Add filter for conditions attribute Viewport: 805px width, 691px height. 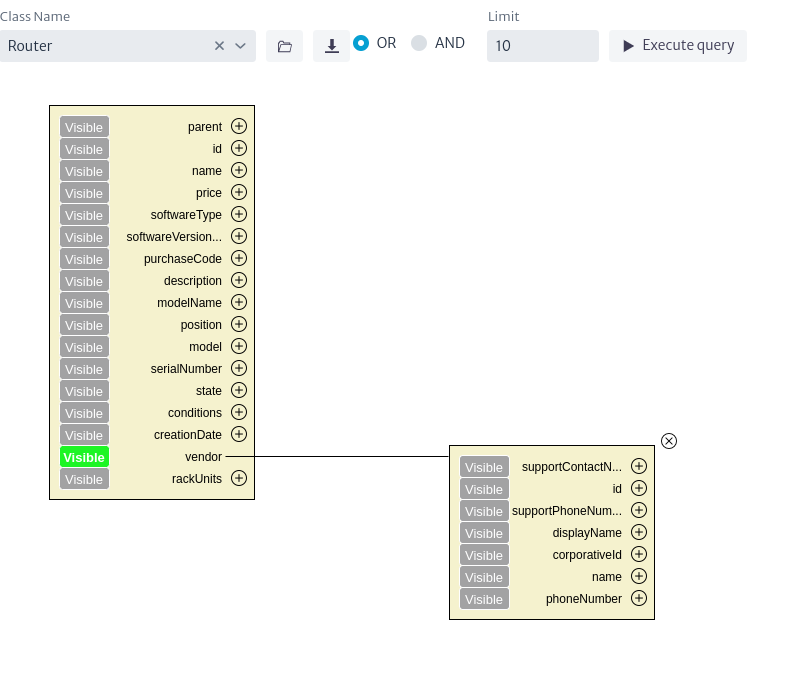(x=239, y=412)
